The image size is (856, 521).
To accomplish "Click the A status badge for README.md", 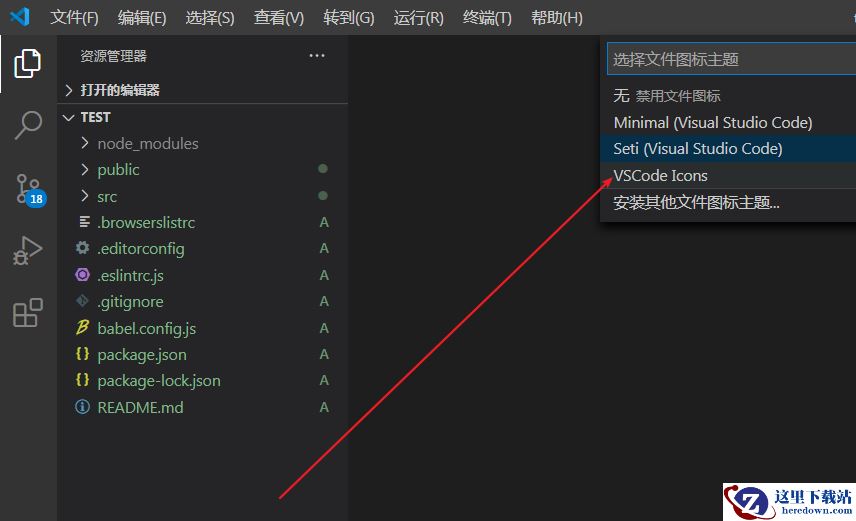I will [x=324, y=407].
